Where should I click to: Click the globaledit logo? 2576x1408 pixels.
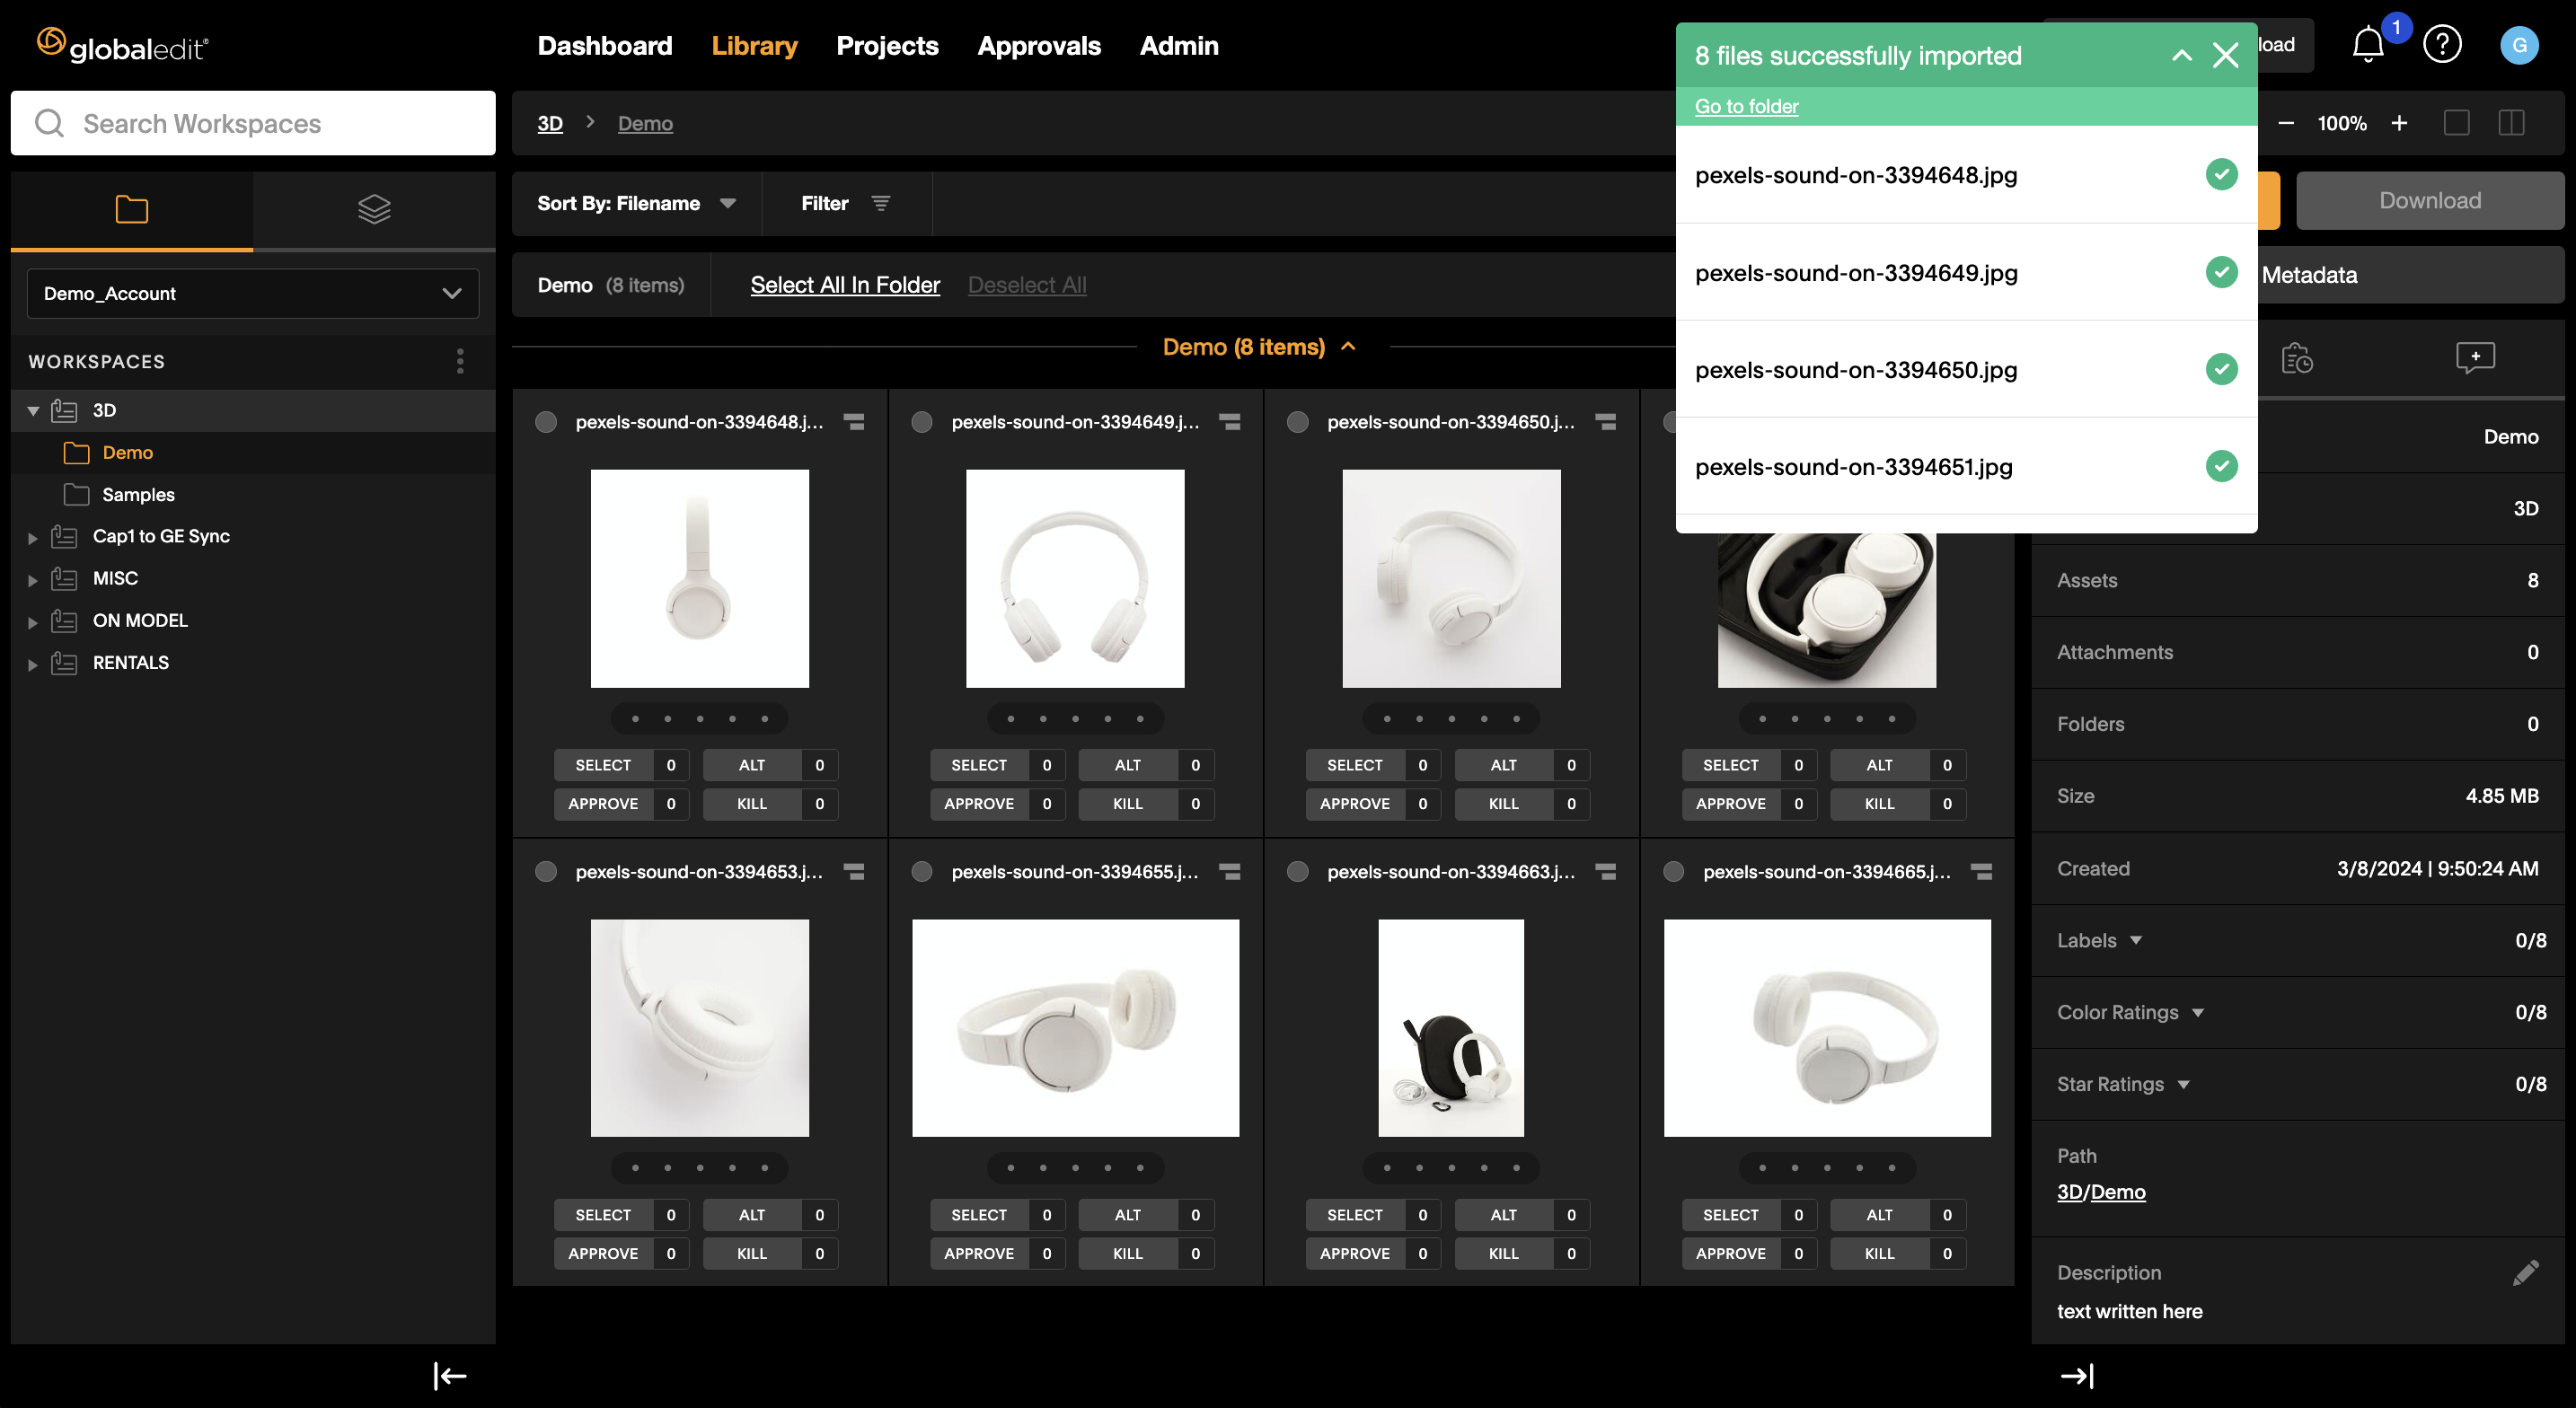[123, 46]
